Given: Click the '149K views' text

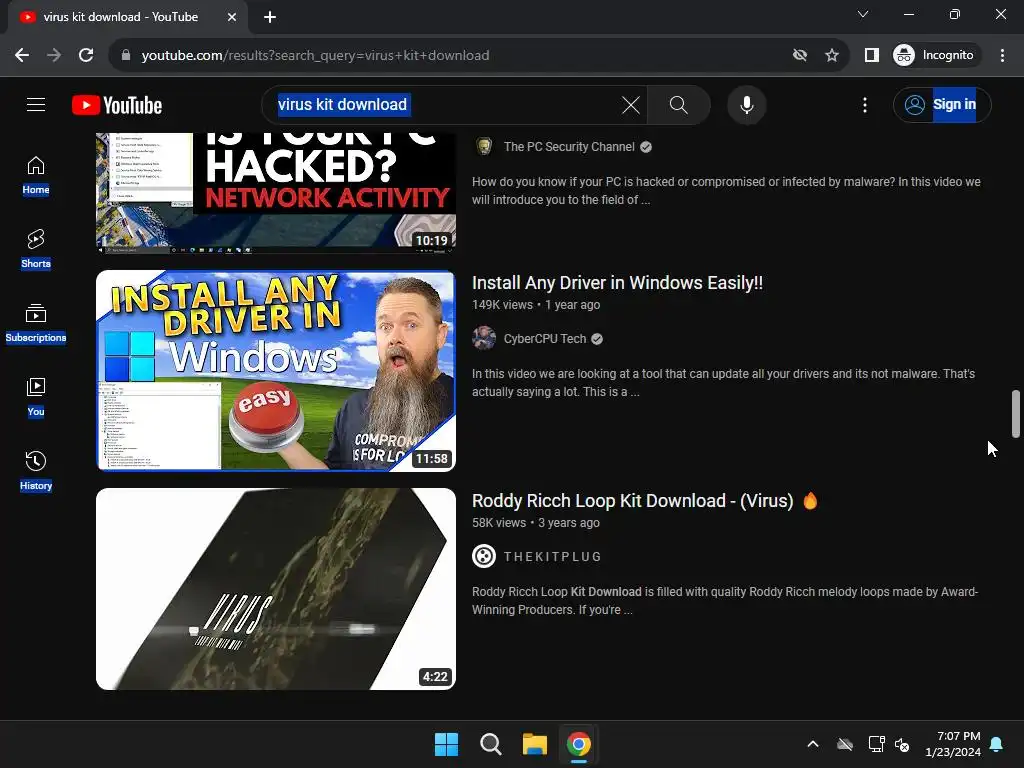Looking at the screenshot, I should pyautogui.click(x=502, y=305).
